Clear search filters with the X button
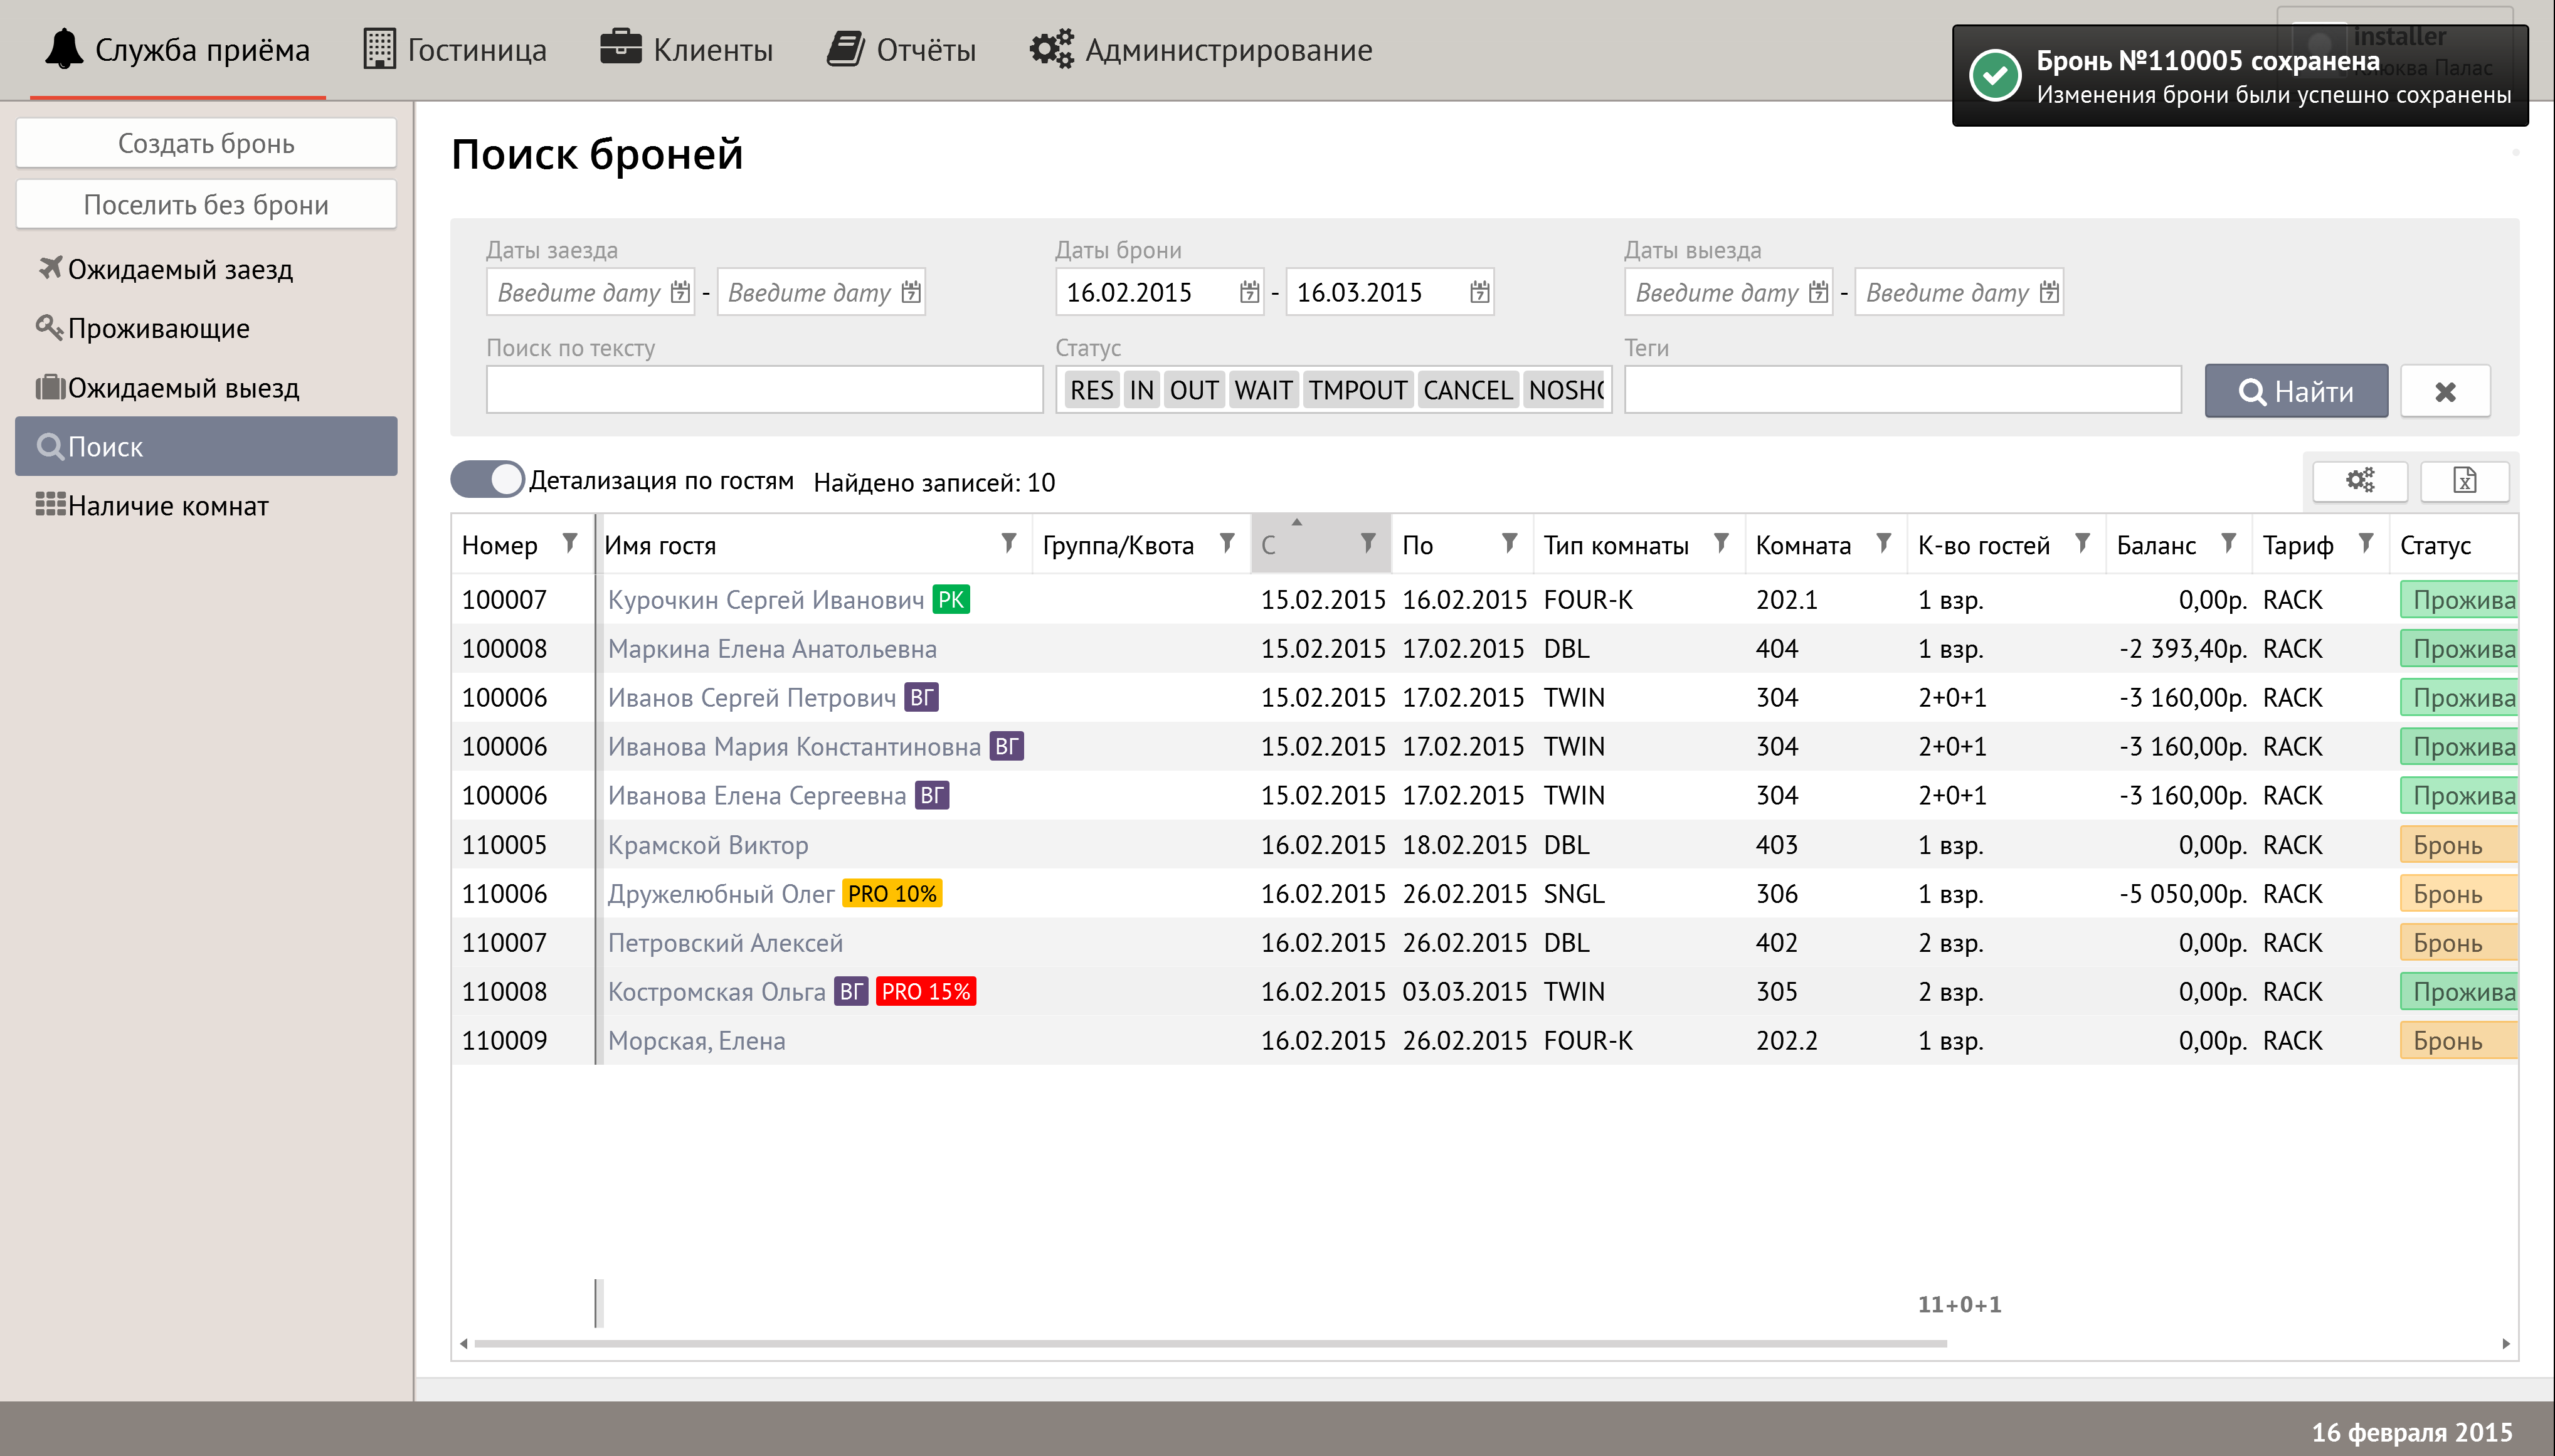The height and width of the screenshot is (1456, 2555). pos(2445,391)
